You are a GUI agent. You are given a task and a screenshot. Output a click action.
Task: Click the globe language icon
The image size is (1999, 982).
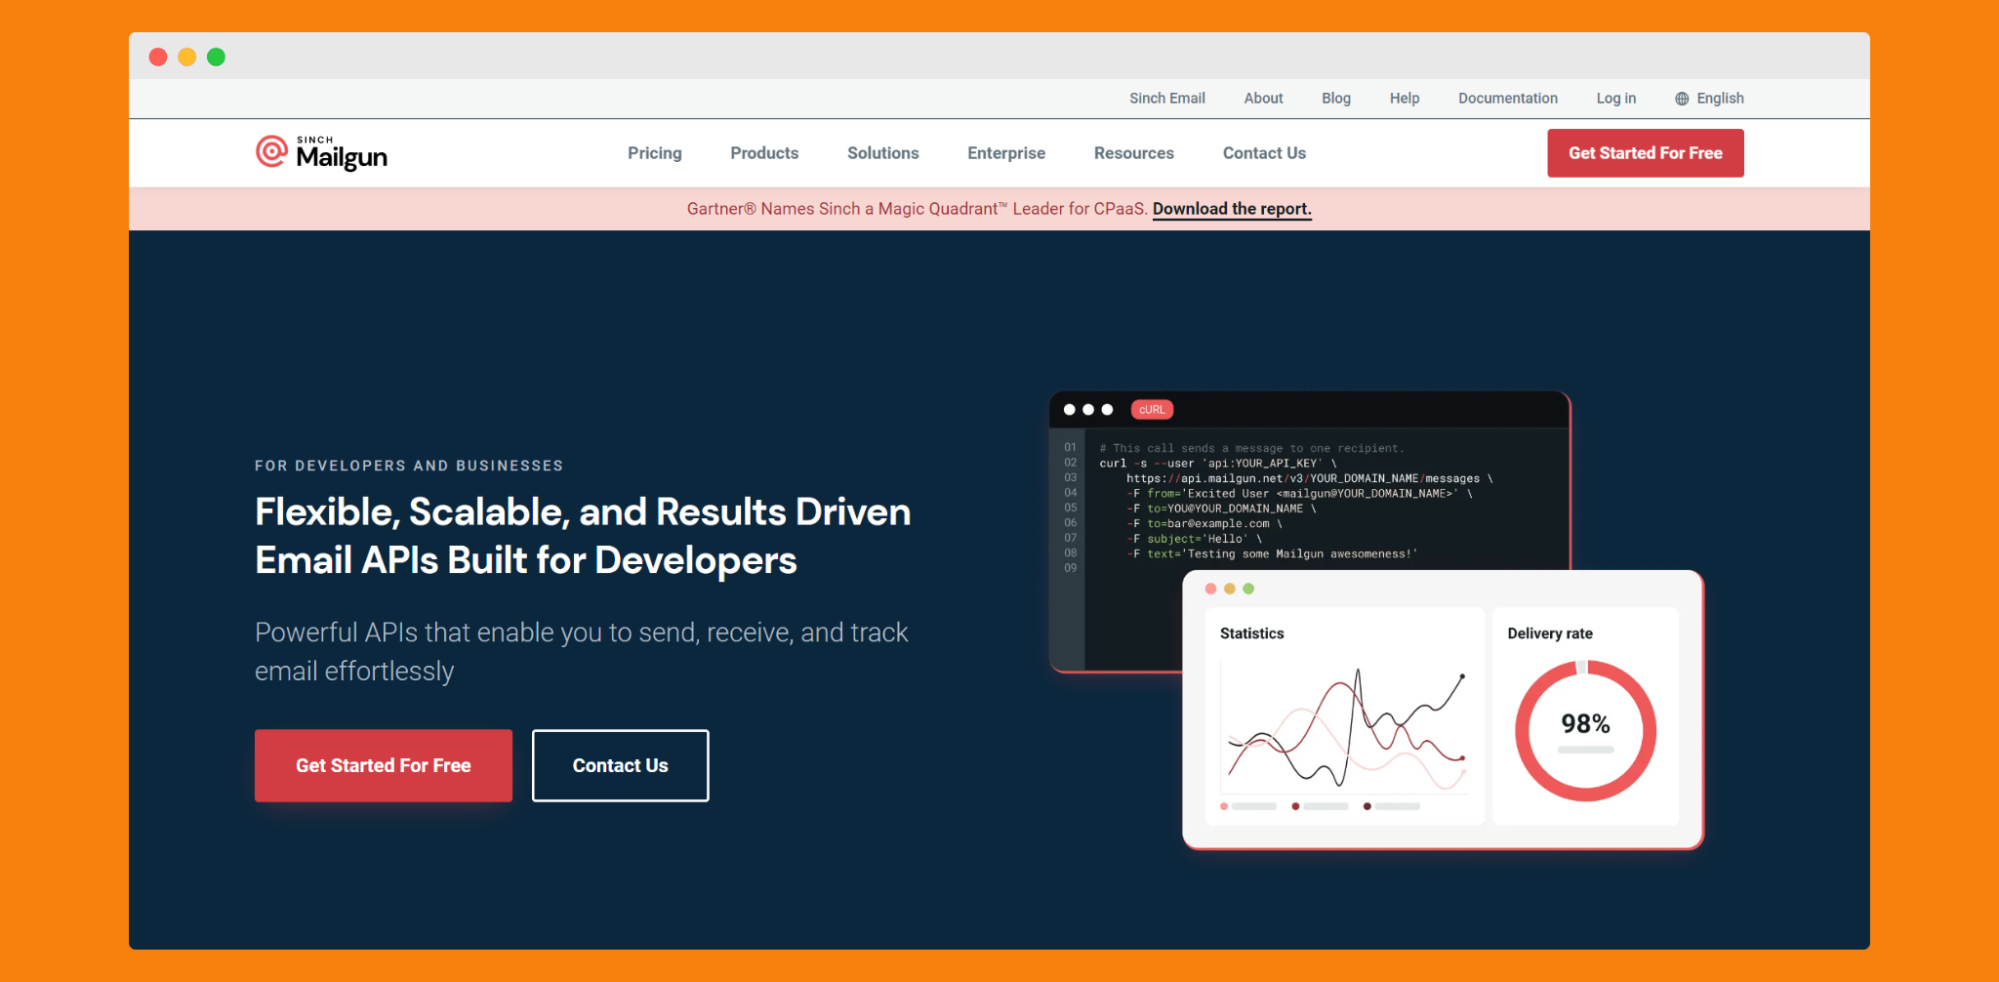point(1681,99)
